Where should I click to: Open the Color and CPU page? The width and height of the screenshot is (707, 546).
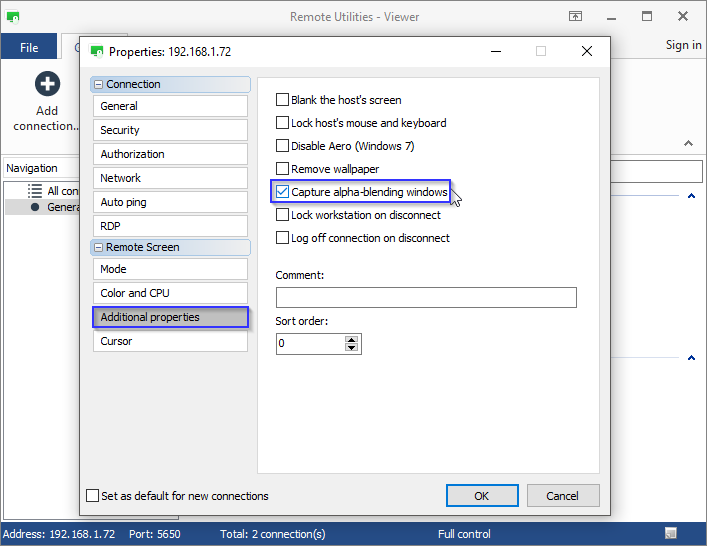coord(170,293)
